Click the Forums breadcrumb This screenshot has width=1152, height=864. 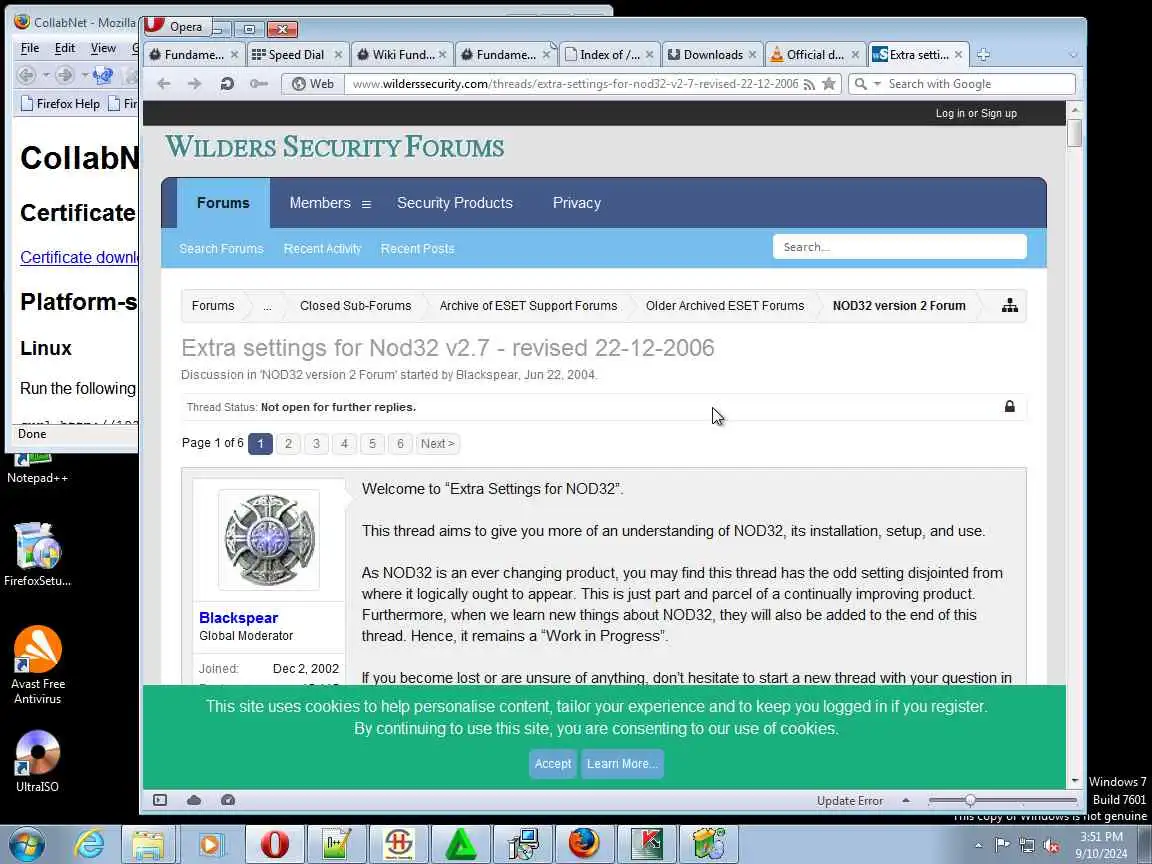pyautogui.click(x=213, y=306)
